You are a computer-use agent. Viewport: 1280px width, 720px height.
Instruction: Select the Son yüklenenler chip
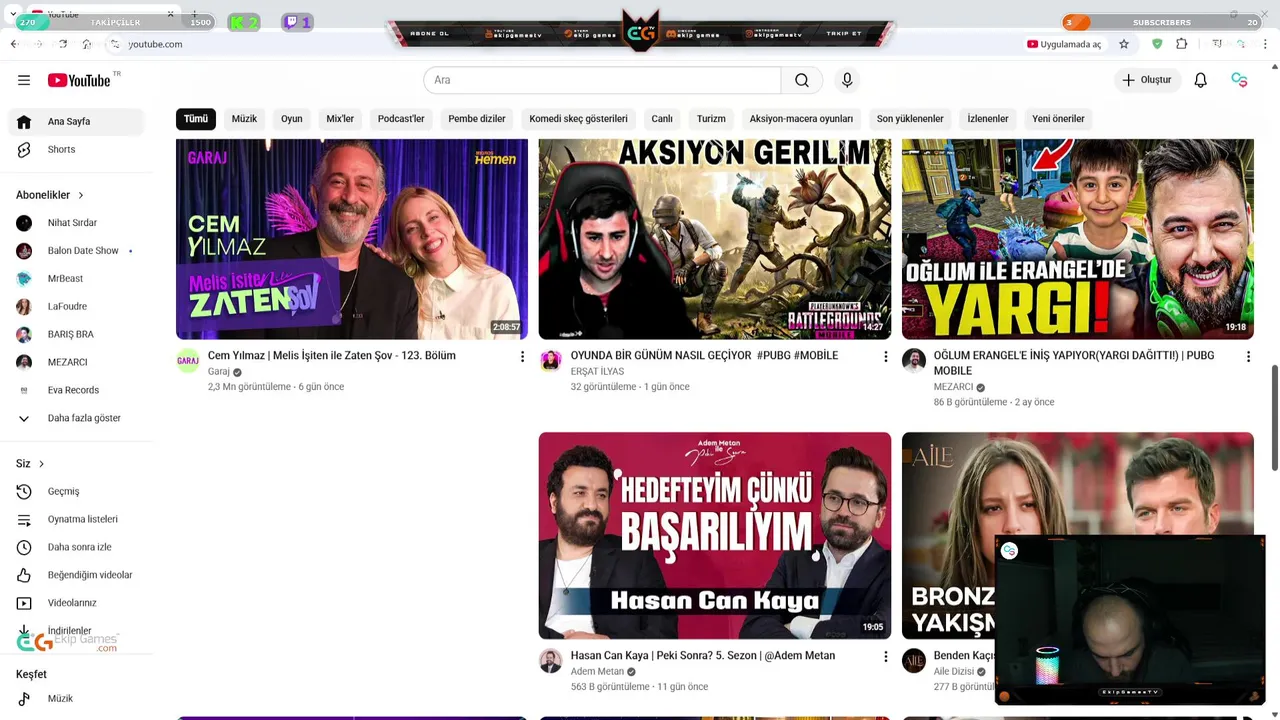[910, 118]
